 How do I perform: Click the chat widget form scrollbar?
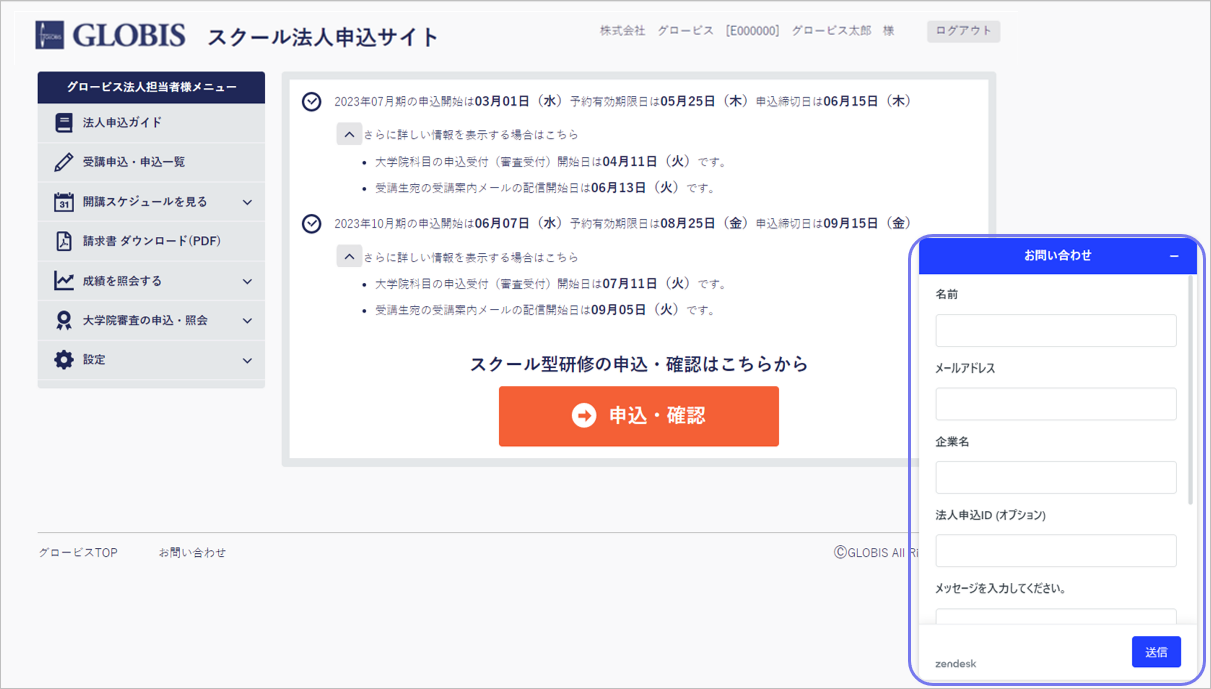(x=1190, y=390)
